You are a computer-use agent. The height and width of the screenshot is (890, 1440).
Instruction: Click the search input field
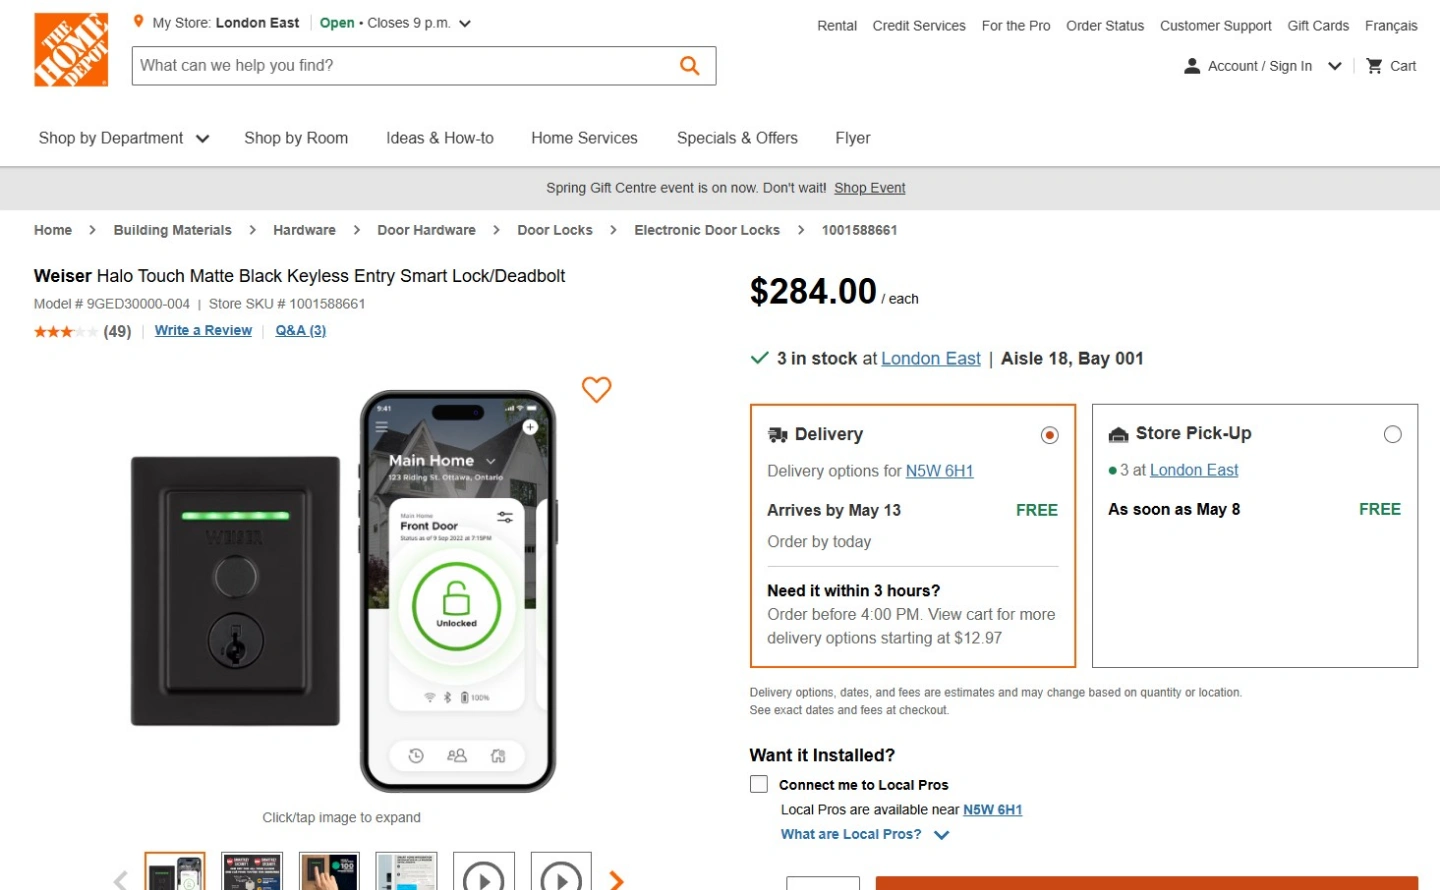pyautogui.click(x=400, y=66)
